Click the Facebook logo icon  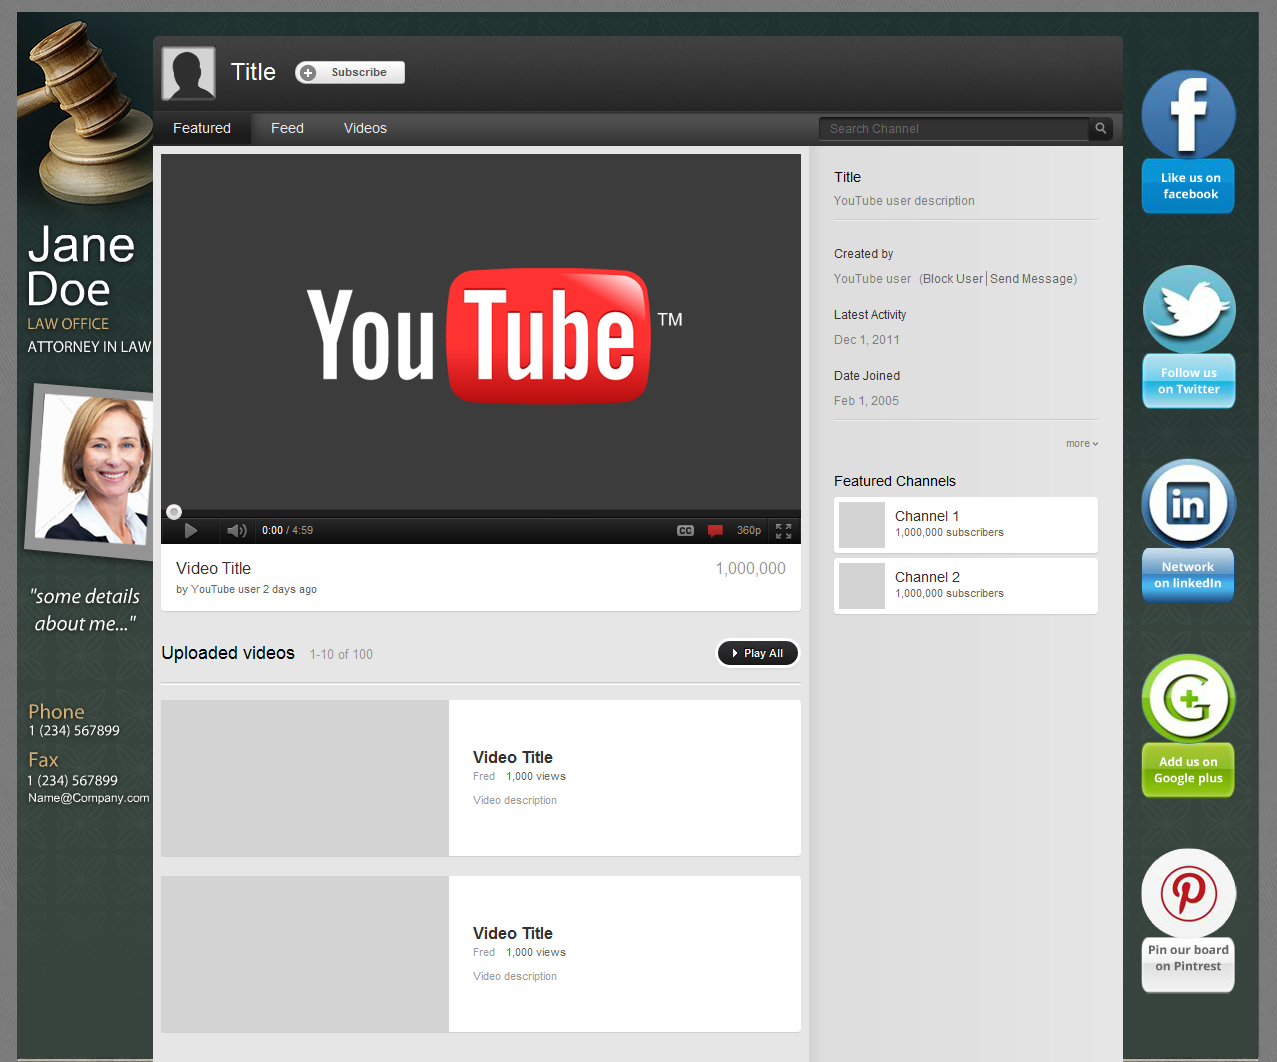1188,115
